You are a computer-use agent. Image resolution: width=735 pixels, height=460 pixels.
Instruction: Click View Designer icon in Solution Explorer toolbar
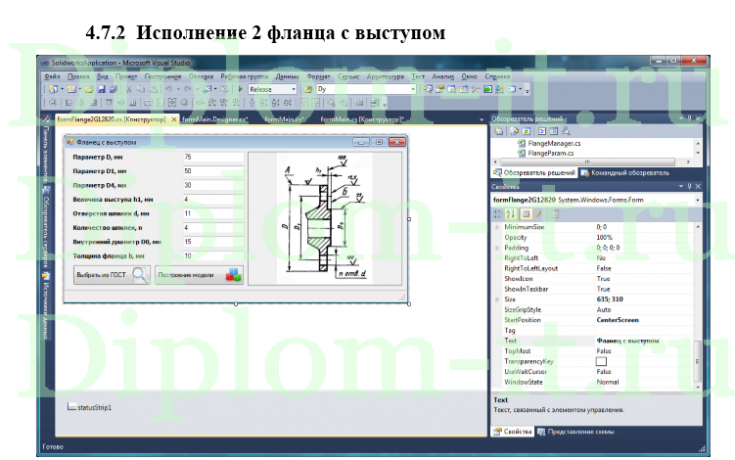coord(554,131)
